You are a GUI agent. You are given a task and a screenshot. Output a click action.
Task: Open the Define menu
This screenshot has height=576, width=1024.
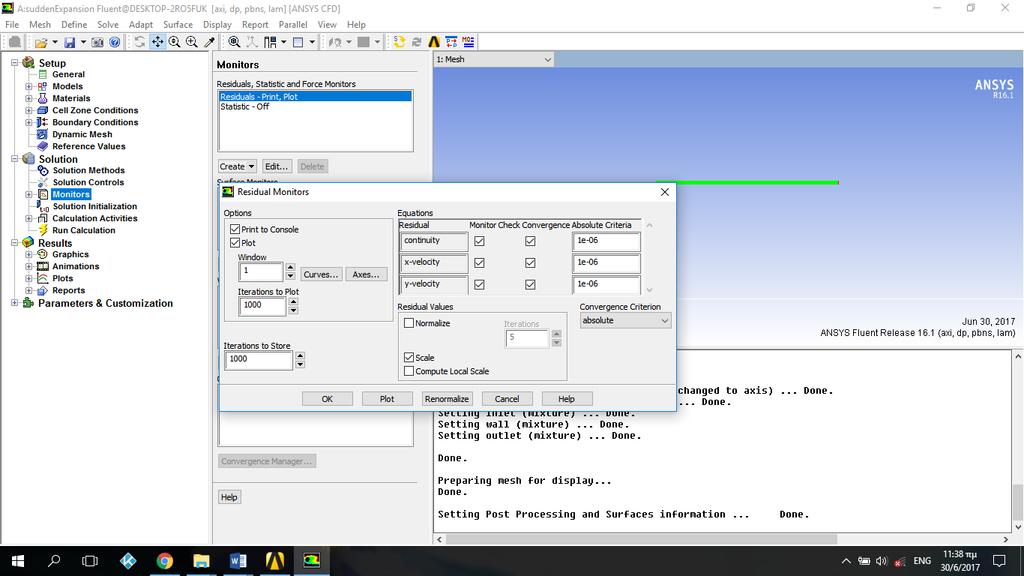[74, 25]
